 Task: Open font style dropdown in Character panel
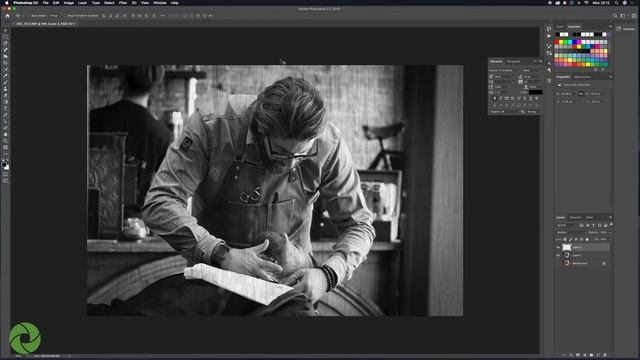532,70
